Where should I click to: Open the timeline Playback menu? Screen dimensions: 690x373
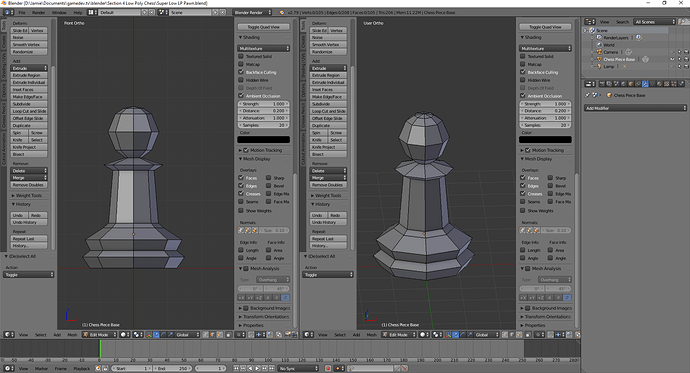81,368
